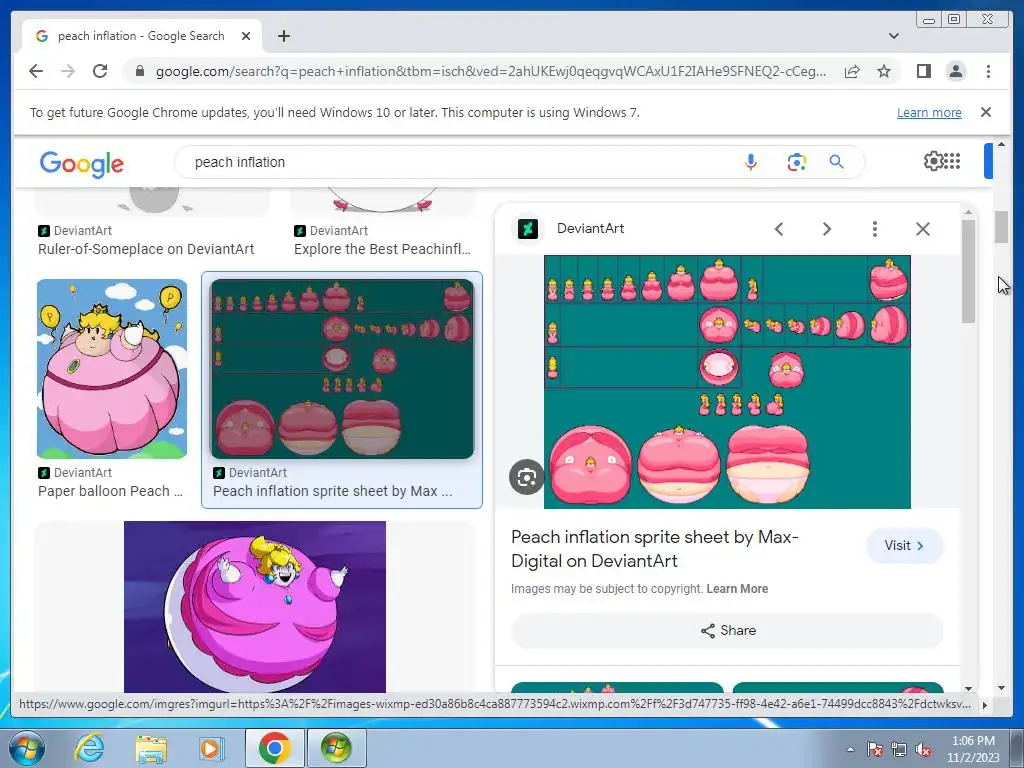
Task: Click the preview panel scrollbar thumb
Action: coord(968,271)
